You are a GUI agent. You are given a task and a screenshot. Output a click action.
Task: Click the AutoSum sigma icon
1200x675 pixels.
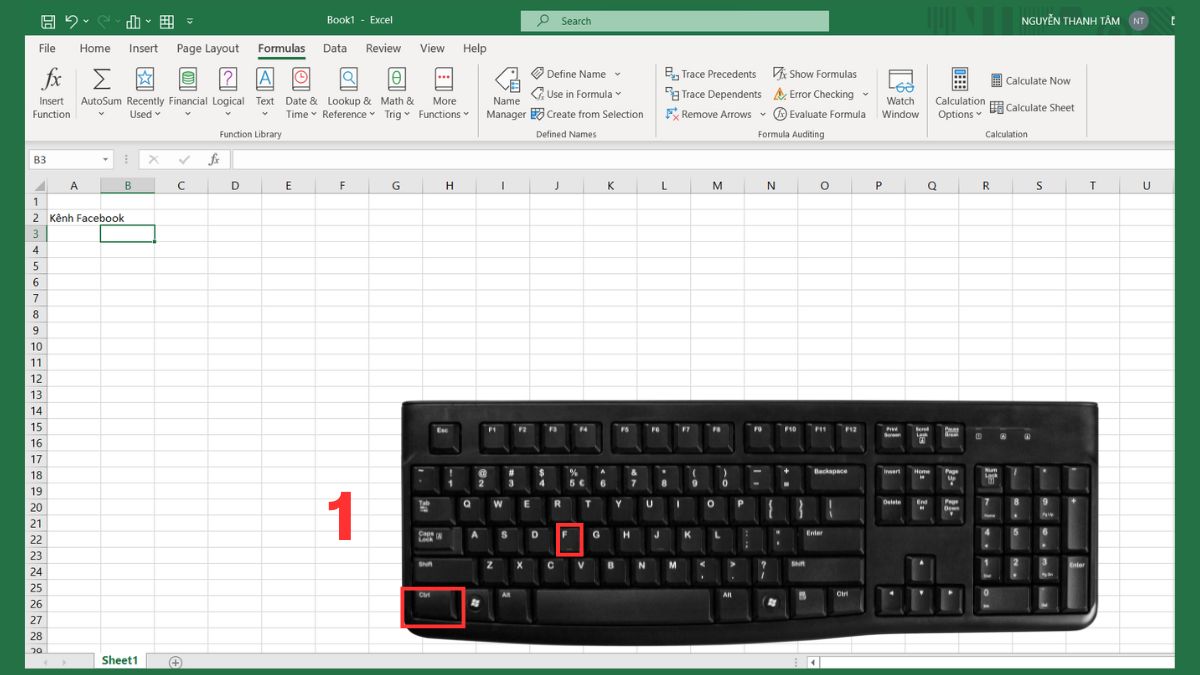[x=101, y=79]
